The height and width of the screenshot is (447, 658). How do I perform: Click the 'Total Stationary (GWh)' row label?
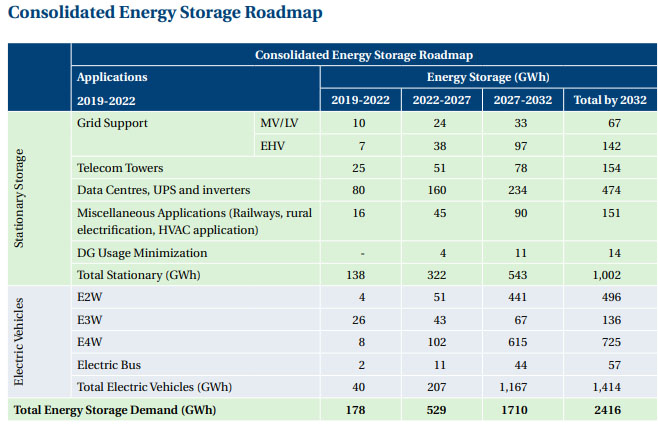(142, 274)
